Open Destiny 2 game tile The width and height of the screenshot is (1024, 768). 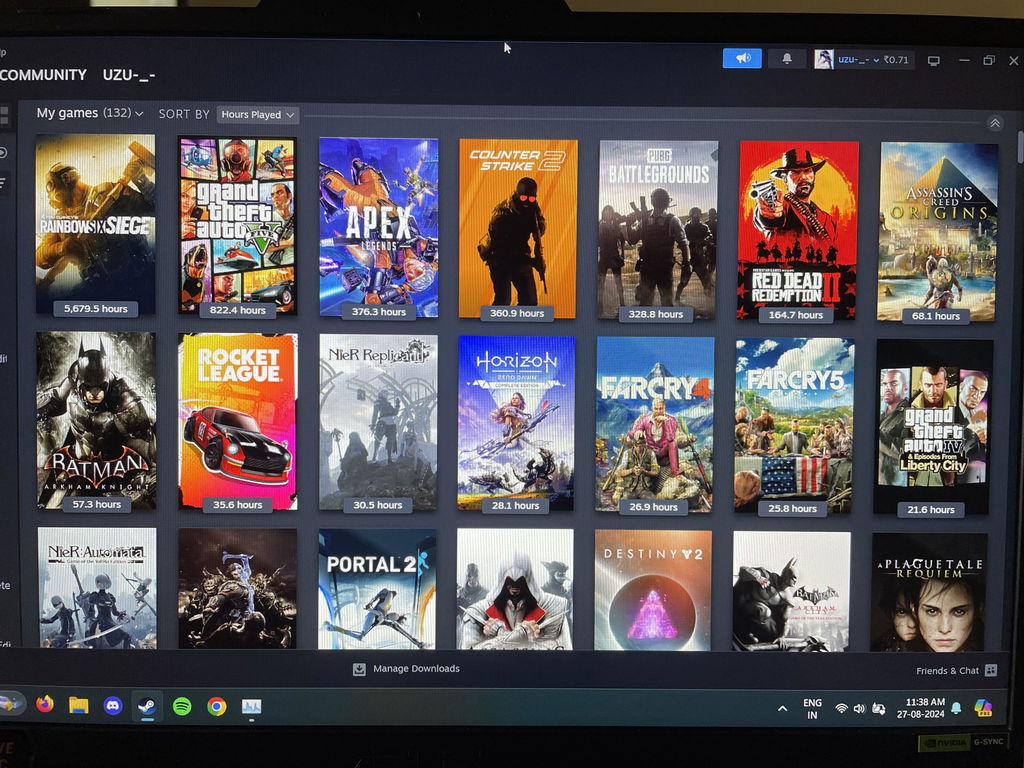tap(652, 591)
